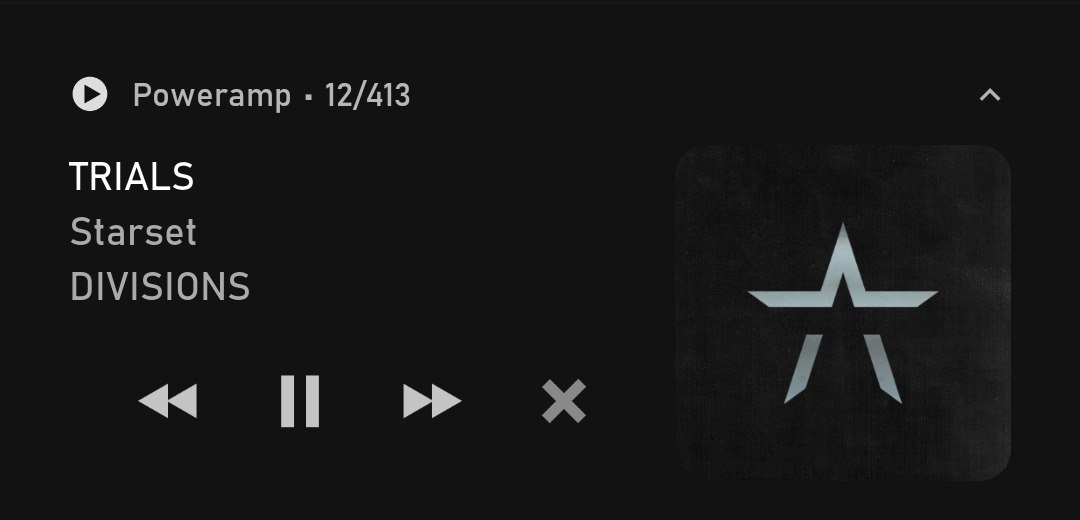
Task: Collapse the Poweramp notification with the chevron
Action: [990, 95]
